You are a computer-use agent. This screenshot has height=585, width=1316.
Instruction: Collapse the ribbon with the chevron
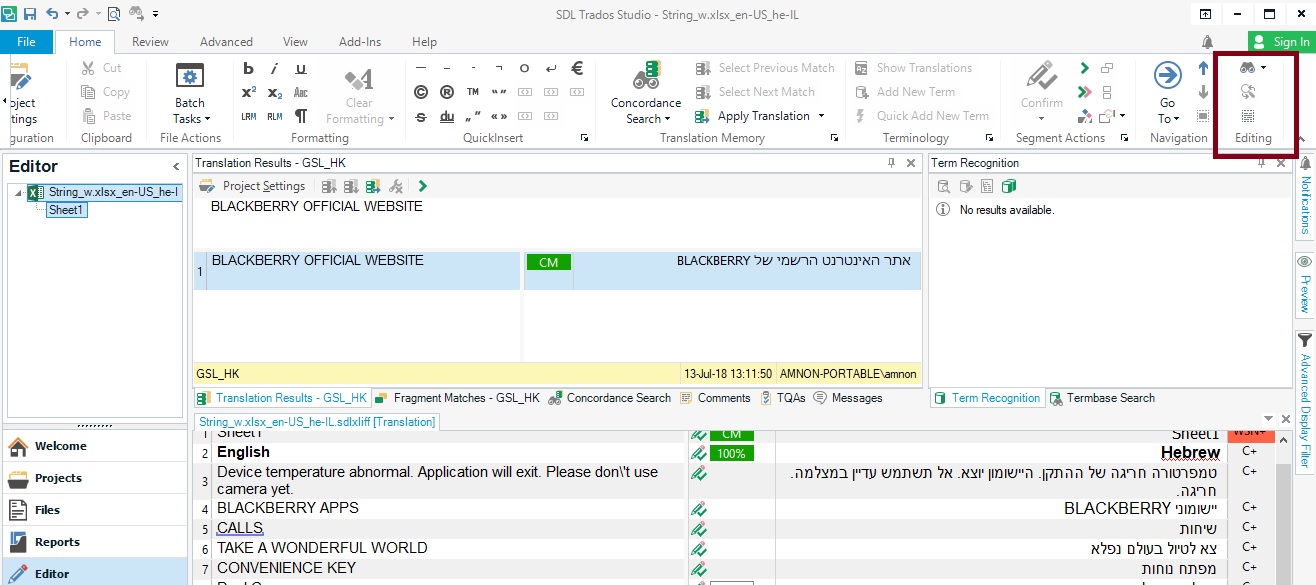point(1302,139)
